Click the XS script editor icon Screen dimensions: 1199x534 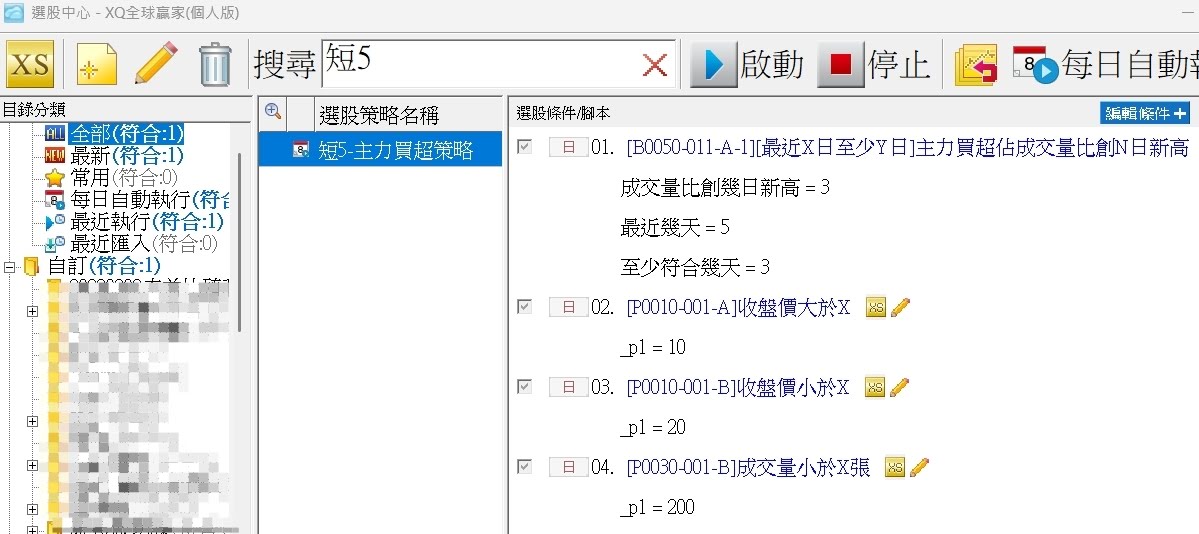(x=30, y=66)
